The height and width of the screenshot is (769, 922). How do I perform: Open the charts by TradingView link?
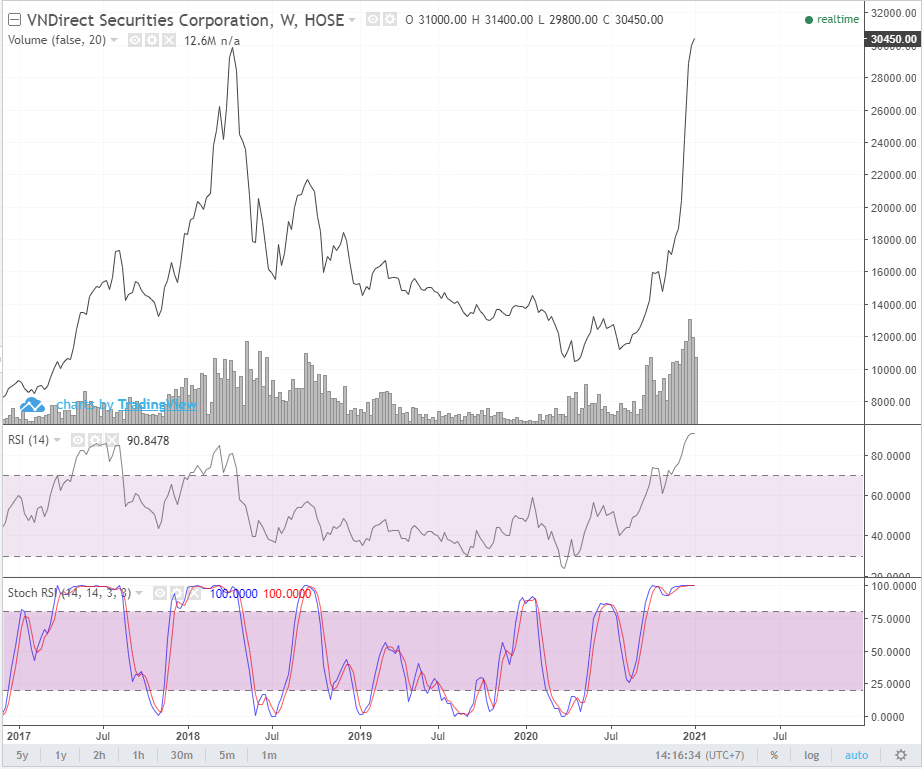[126, 404]
